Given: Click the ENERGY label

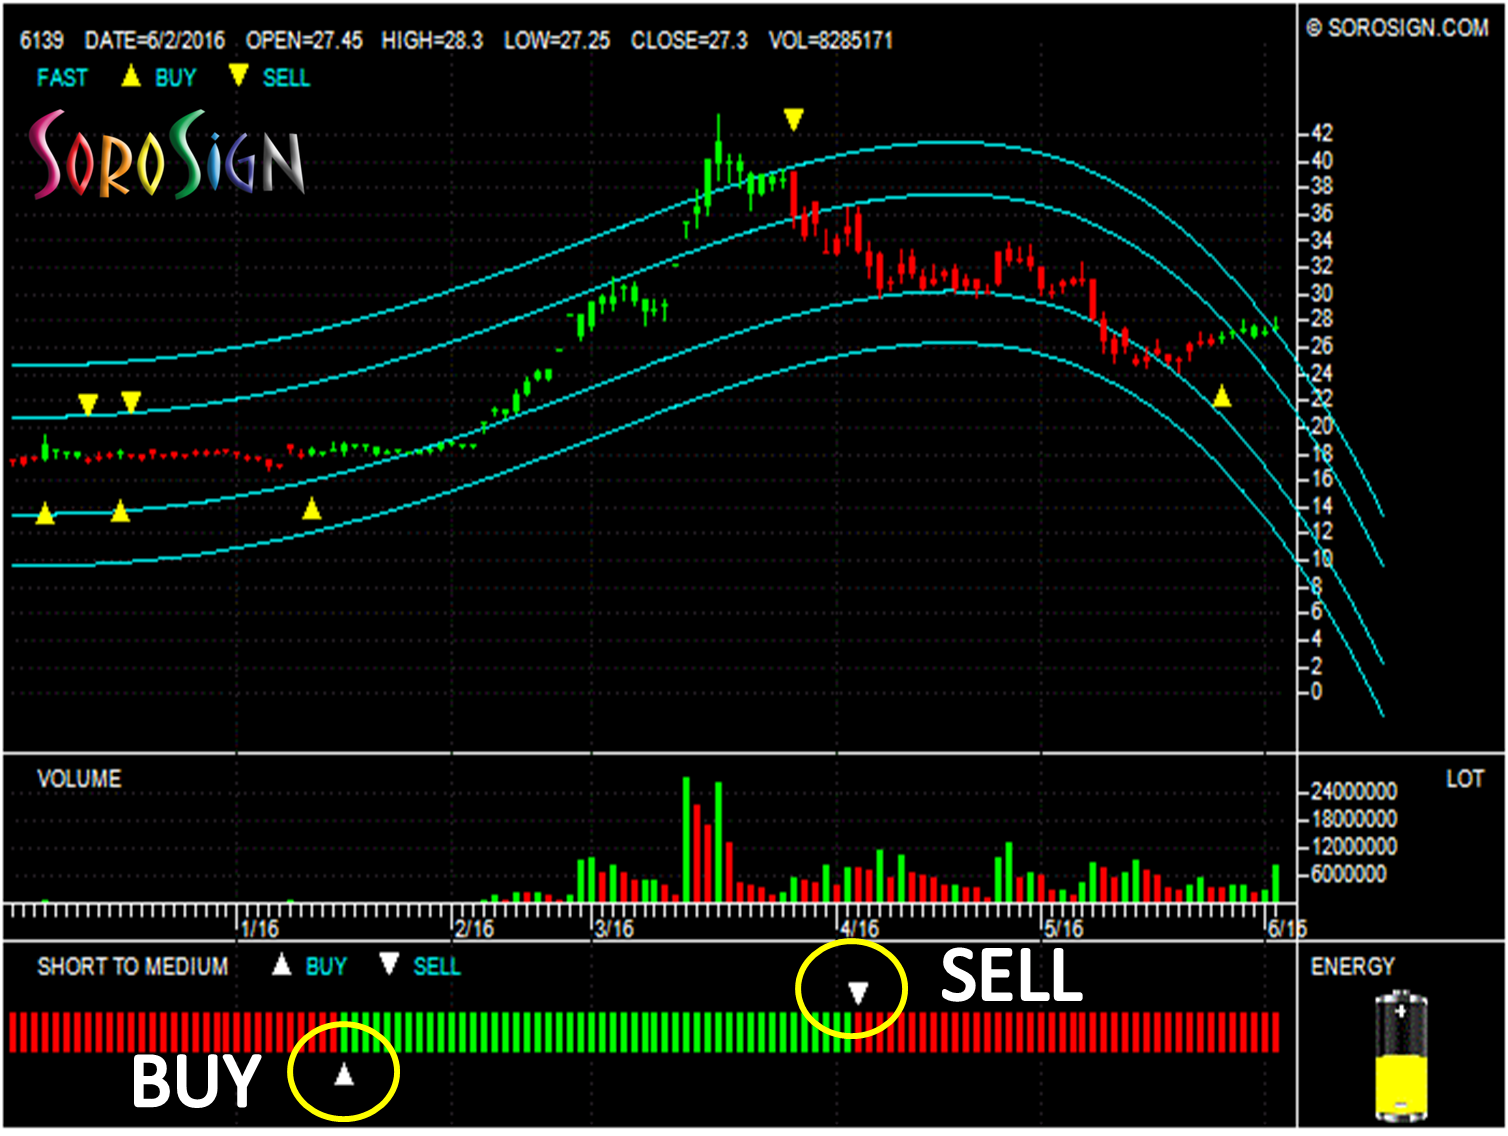Looking at the screenshot, I should click(x=1352, y=967).
